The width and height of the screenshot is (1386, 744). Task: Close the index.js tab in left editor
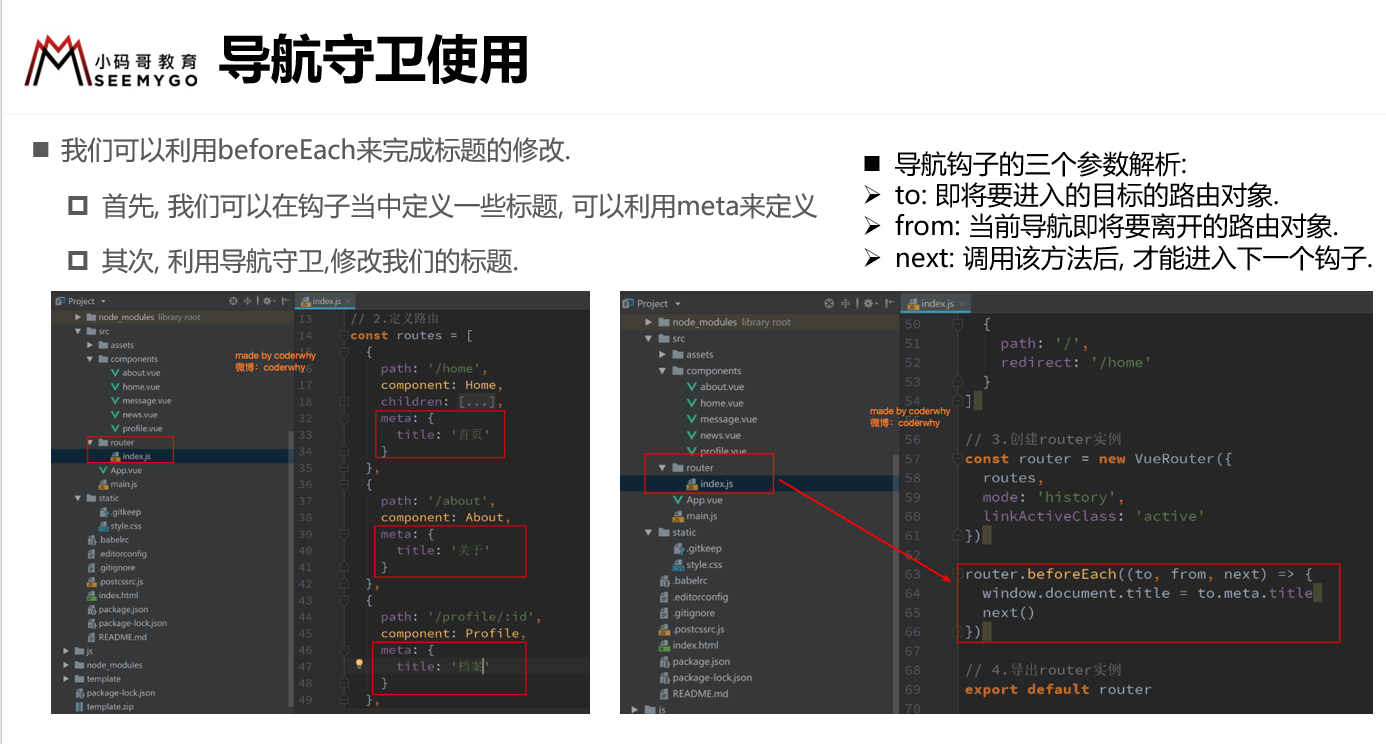[x=346, y=301]
